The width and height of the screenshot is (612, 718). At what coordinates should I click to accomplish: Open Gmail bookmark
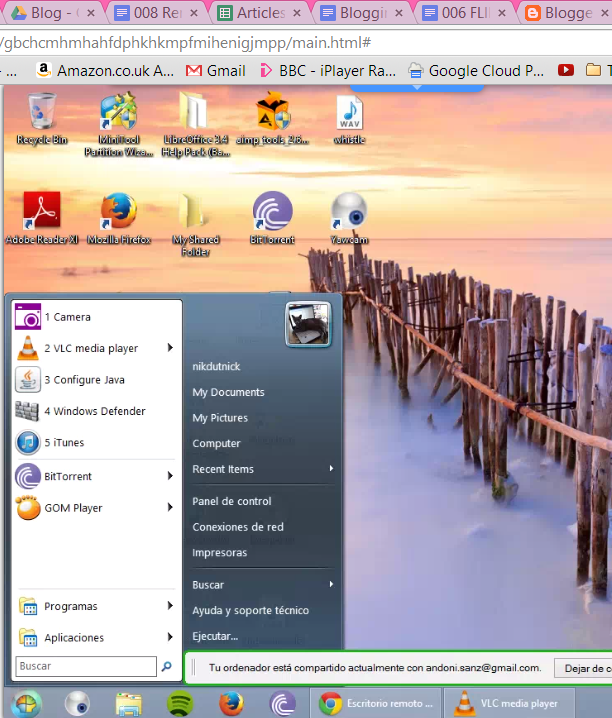(x=216, y=71)
